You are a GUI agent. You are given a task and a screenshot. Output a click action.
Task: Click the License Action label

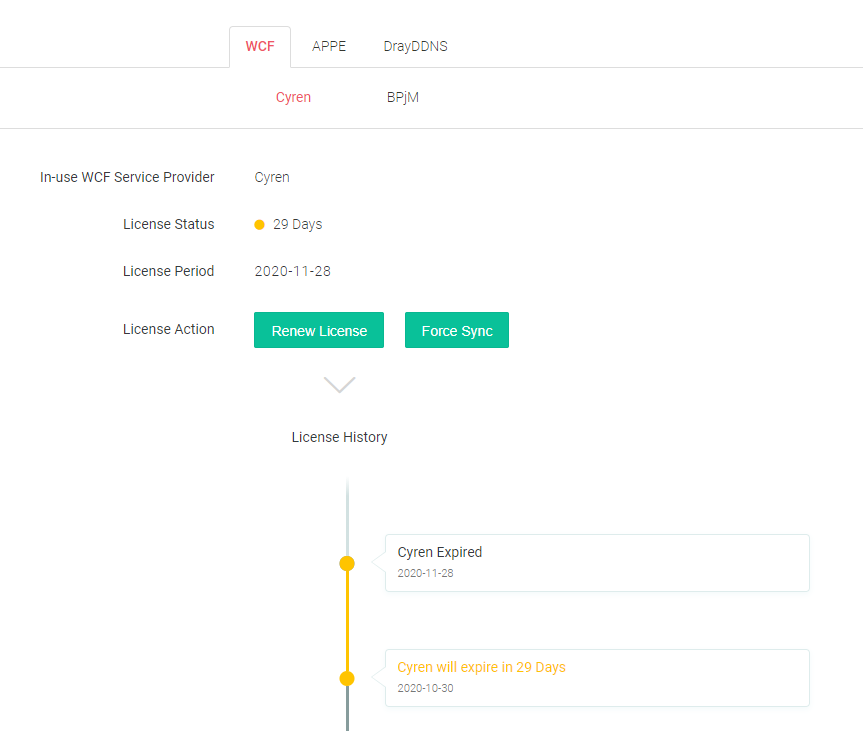coord(168,329)
